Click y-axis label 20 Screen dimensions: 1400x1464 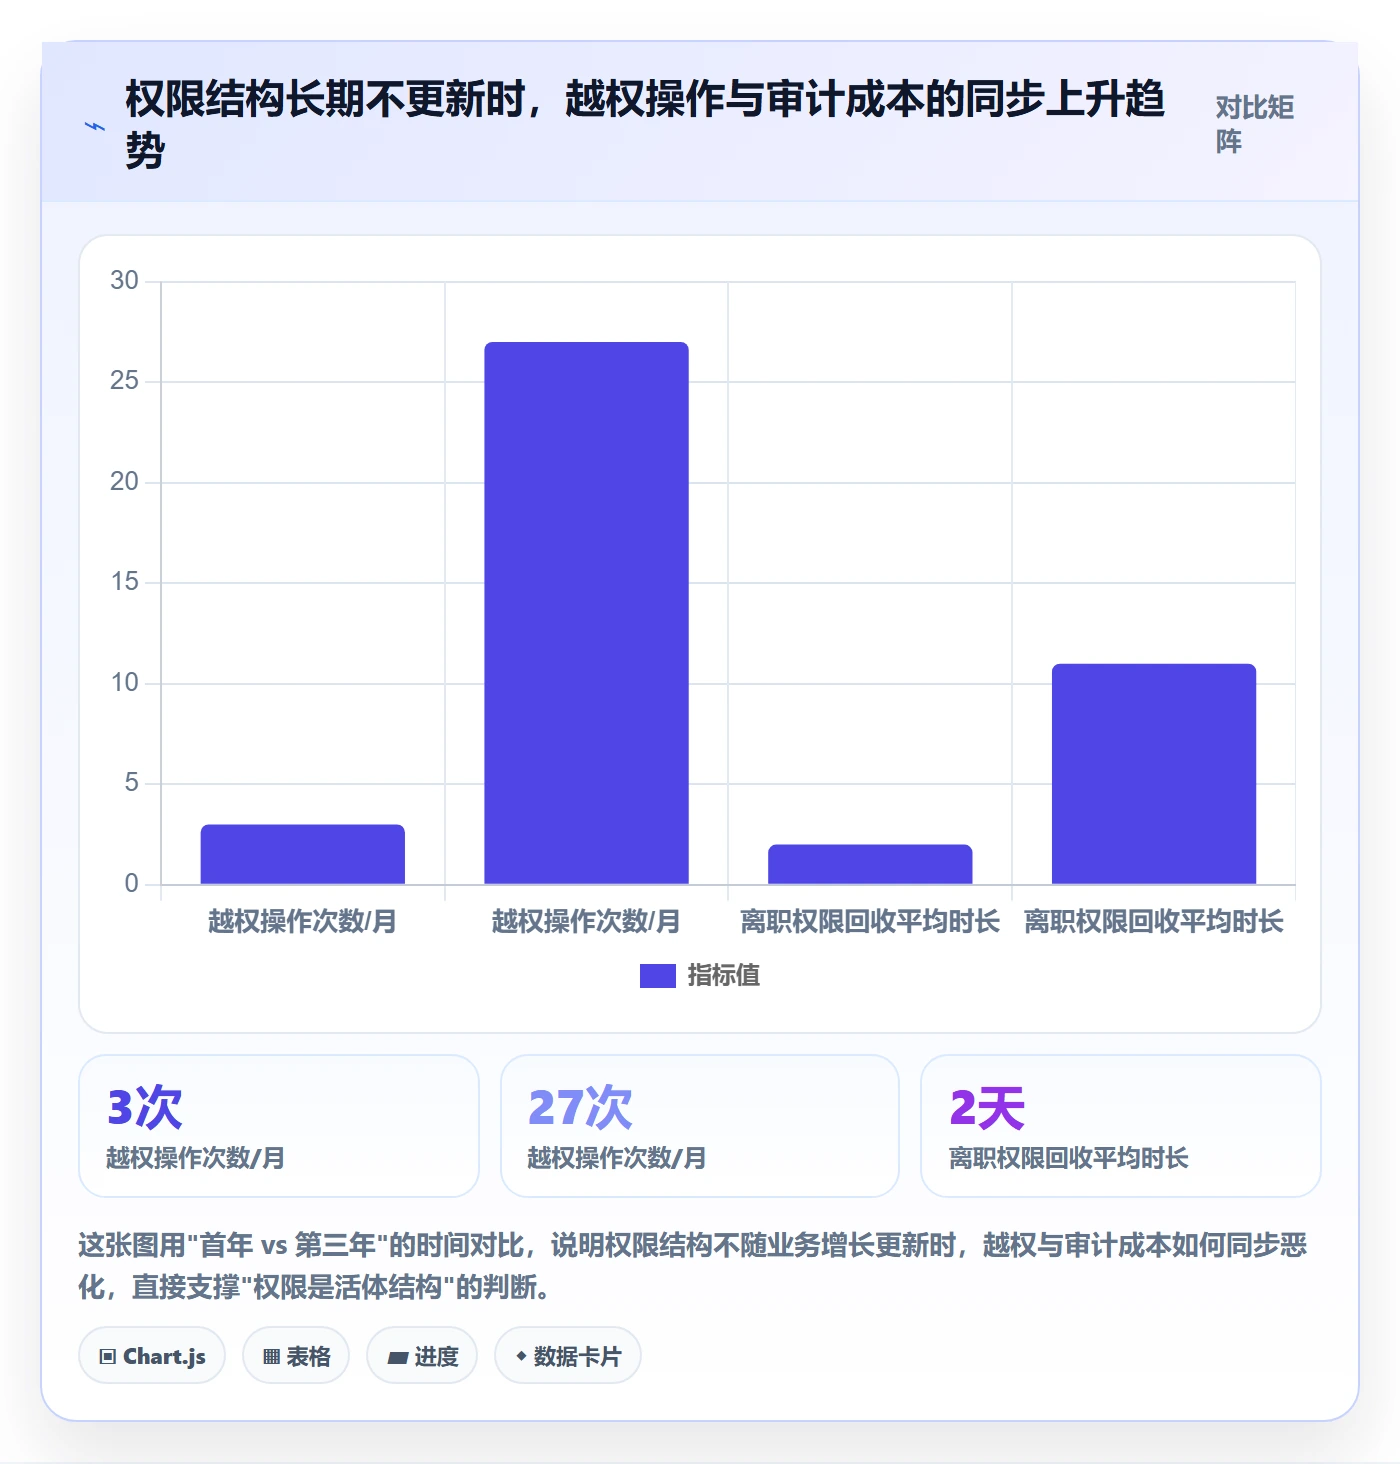pyautogui.click(x=124, y=482)
